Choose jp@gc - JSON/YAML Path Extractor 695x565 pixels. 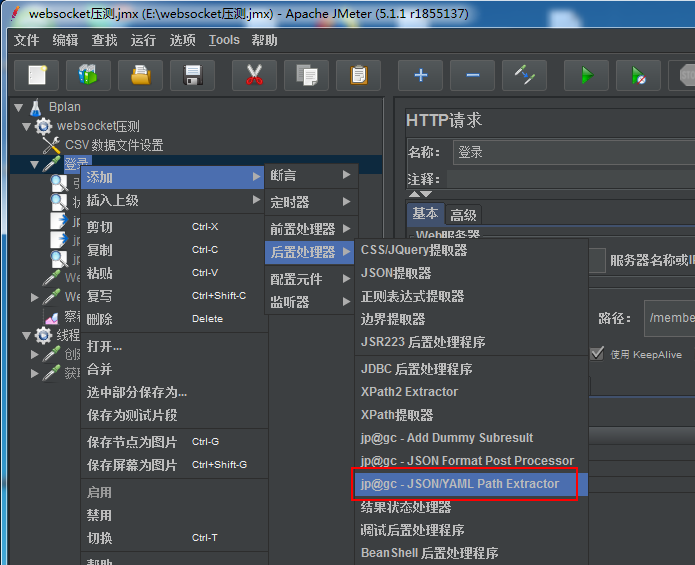[x=472, y=484]
